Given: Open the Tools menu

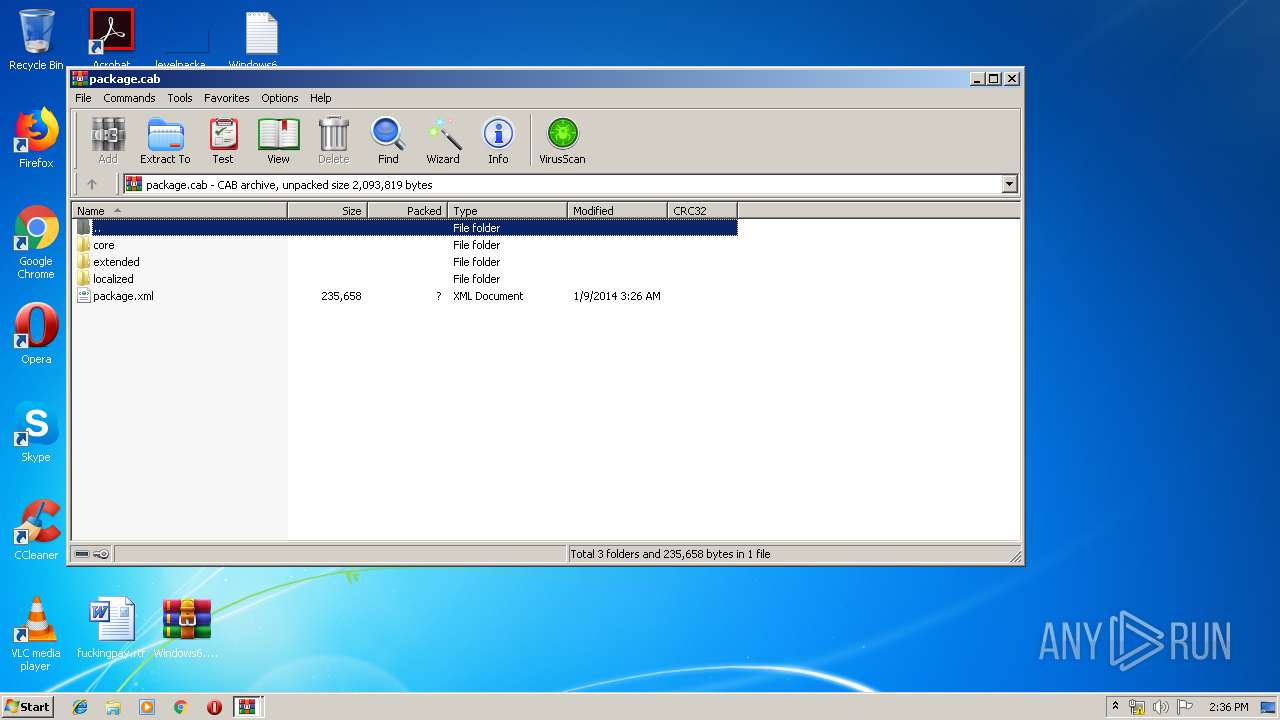Looking at the screenshot, I should [x=180, y=98].
